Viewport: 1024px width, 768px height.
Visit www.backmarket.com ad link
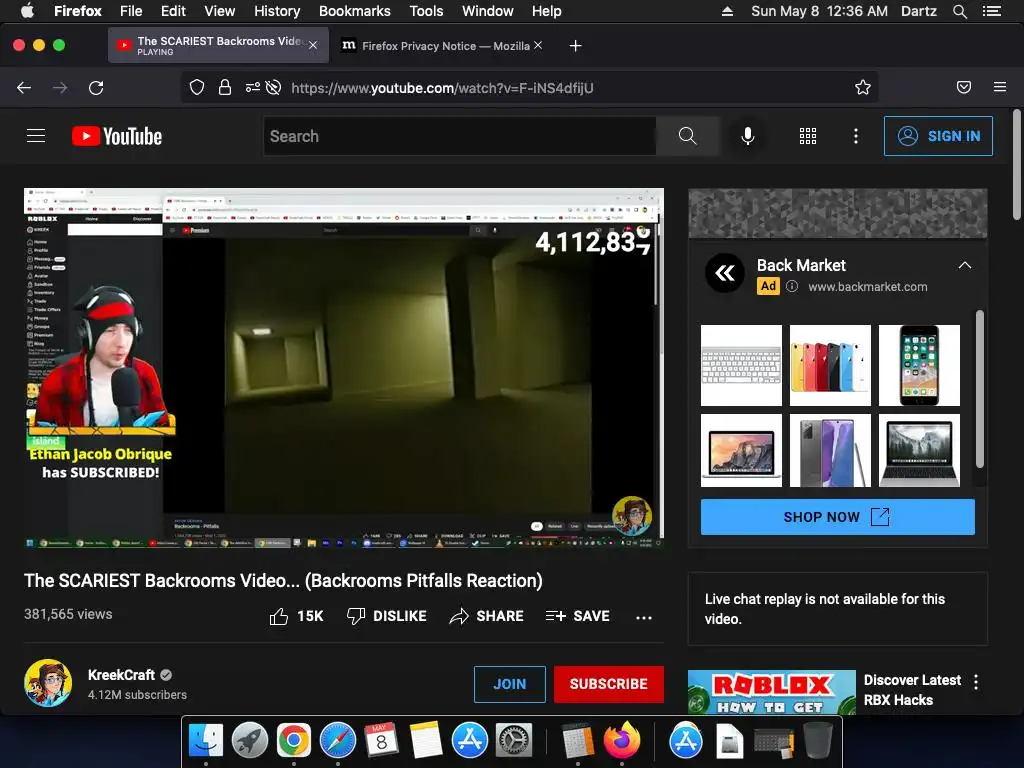[867, 287]
